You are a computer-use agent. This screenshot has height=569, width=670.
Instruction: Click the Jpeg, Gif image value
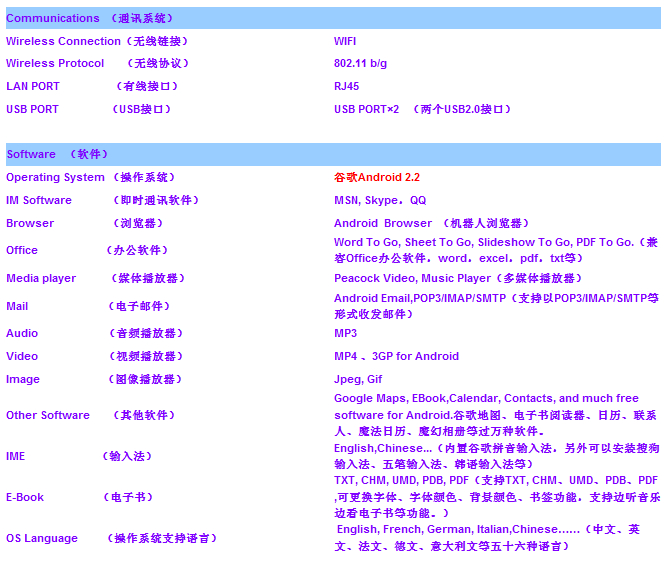coord(358,379)
